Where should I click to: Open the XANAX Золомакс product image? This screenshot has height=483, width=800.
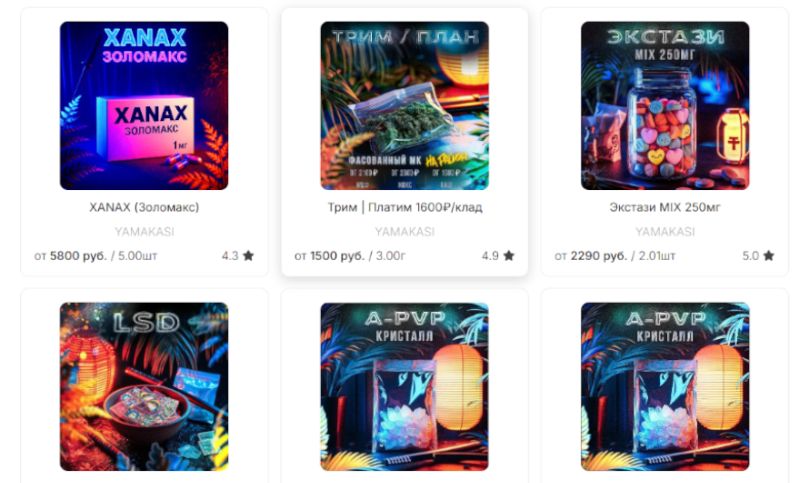pyautogui.click(x=144, y=106)
